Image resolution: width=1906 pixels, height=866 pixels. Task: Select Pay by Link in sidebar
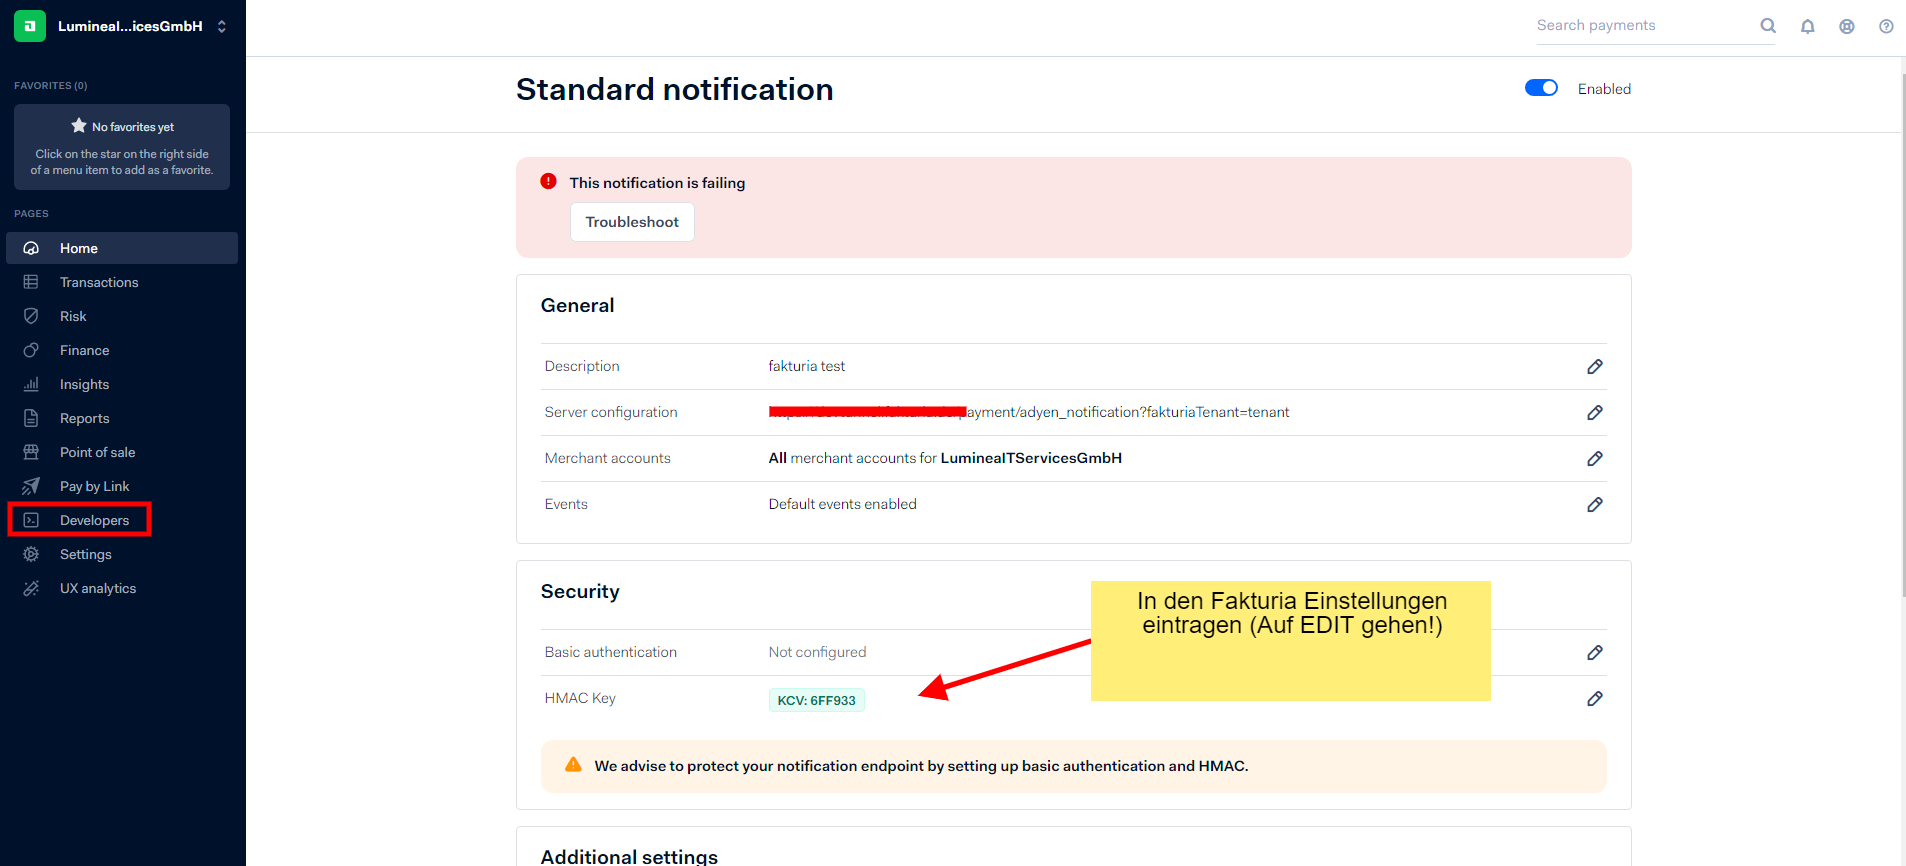[x=94, y=486]
